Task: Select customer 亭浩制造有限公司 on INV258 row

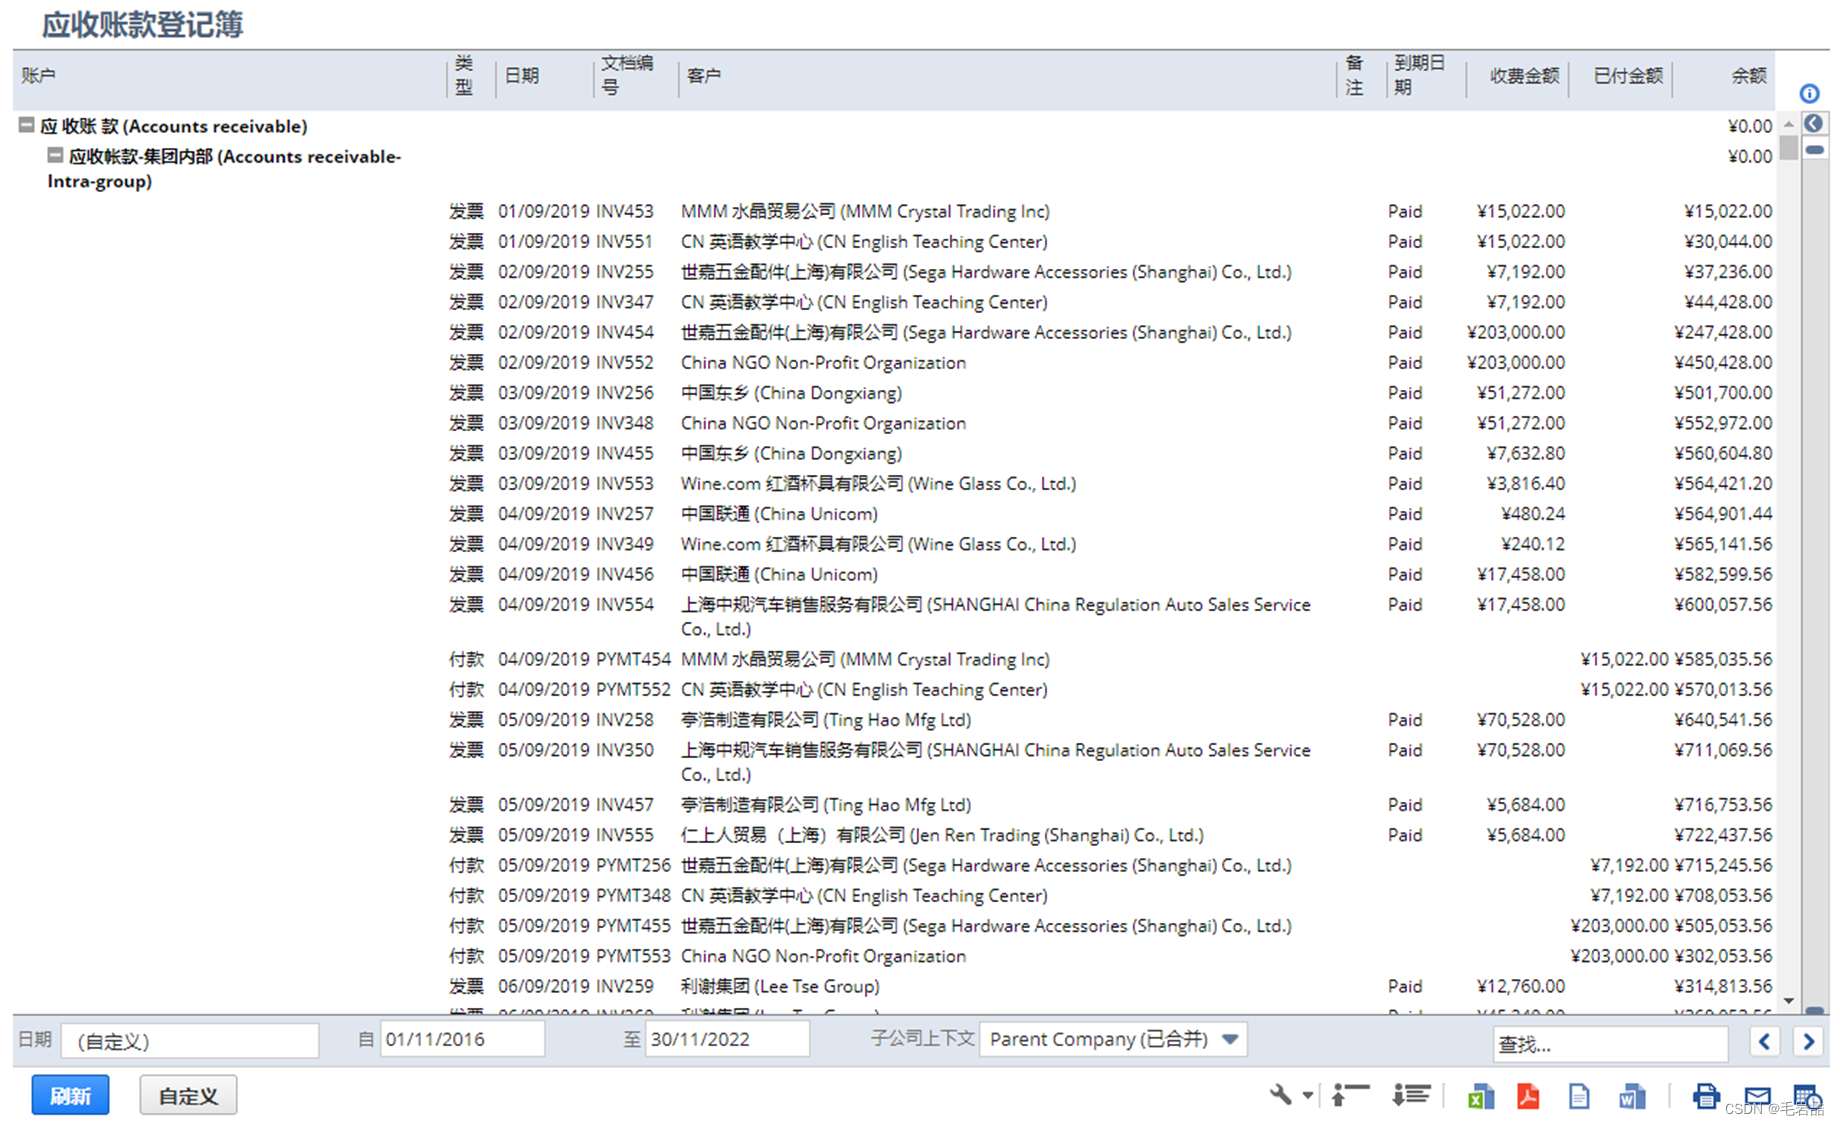Action: point(826,719)
